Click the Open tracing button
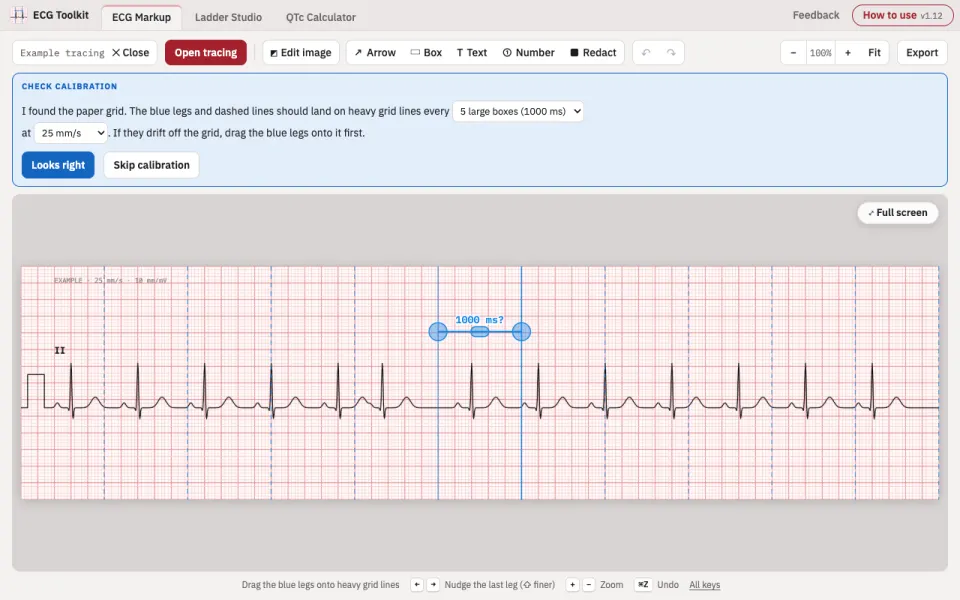The height and width of the screenshot is (600, 960). [x=206, y=53]
